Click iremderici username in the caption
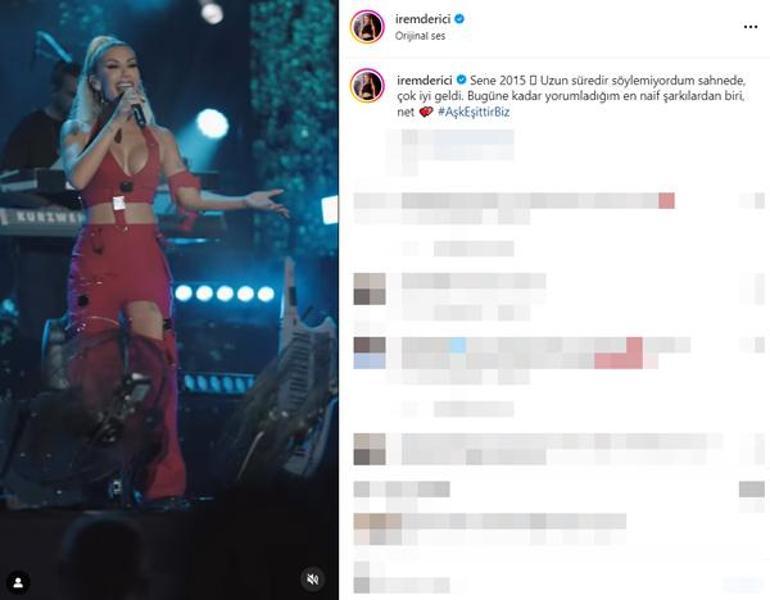 (425, 80)
